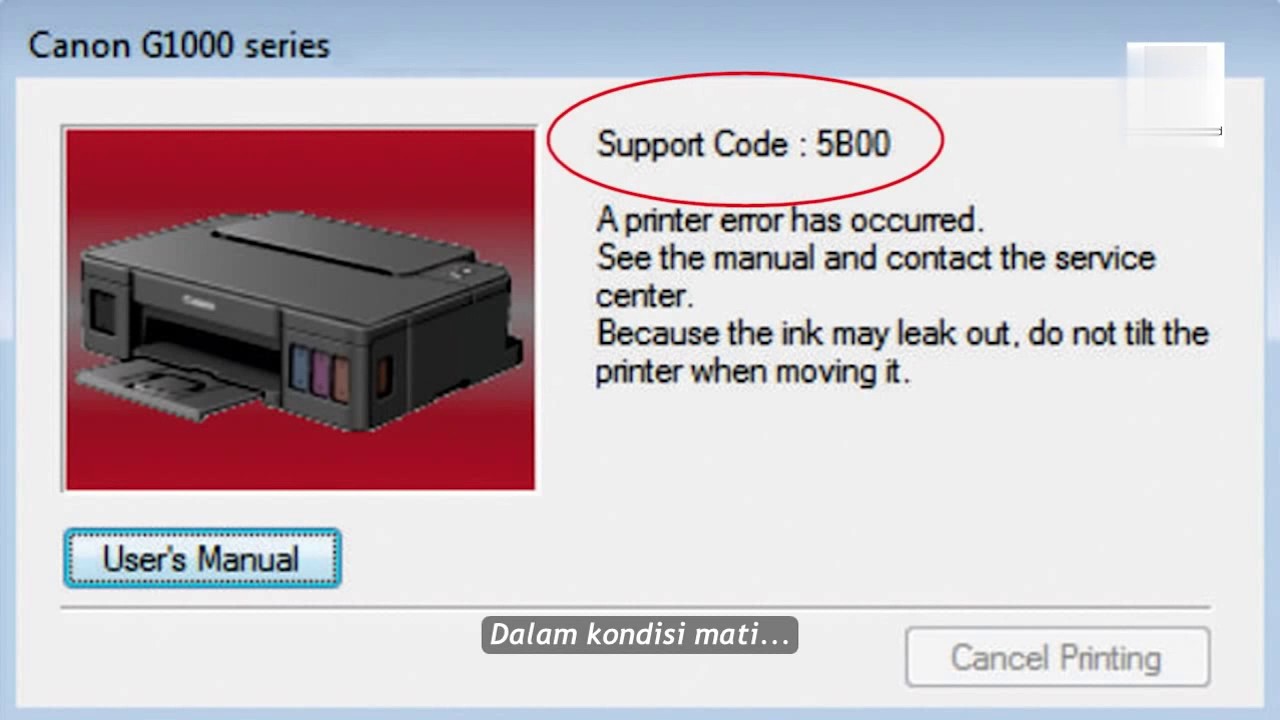
Task: Click "A printer error has occurred" message
Action: click(x=790, y=219)
